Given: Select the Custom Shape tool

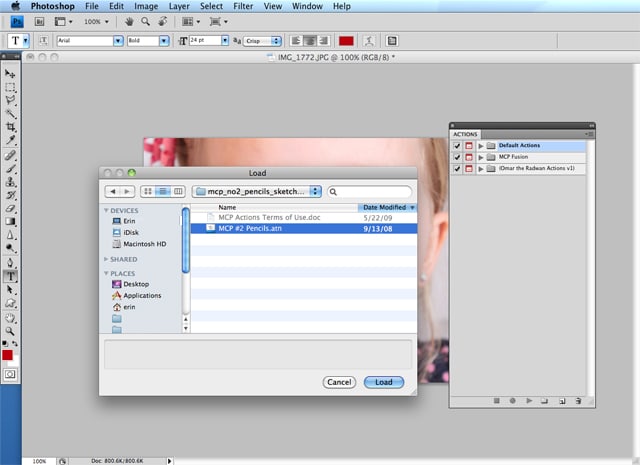Looking at the screenshot, I should coord(10,303).
